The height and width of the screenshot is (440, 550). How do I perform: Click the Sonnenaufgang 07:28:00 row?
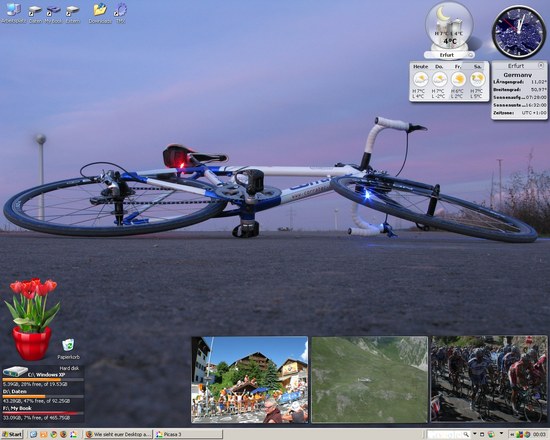point(519,97)
